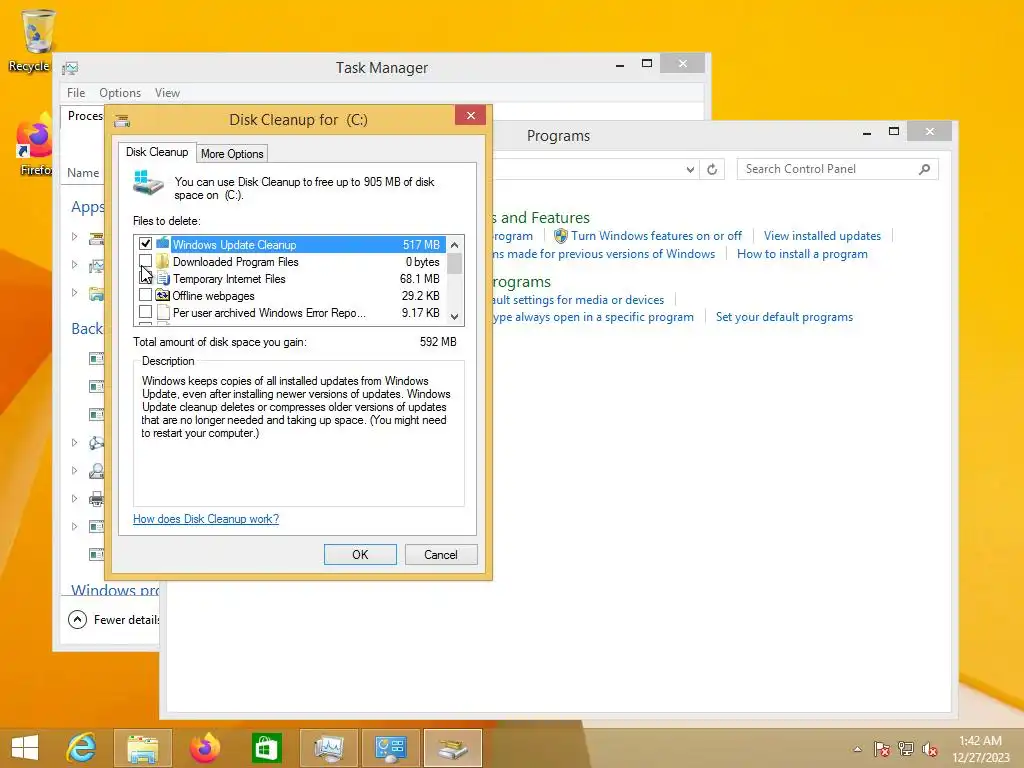Open File Explorer from the taskbar
The height and width of the screenshot is (768, 1024).
coord(143,748)
